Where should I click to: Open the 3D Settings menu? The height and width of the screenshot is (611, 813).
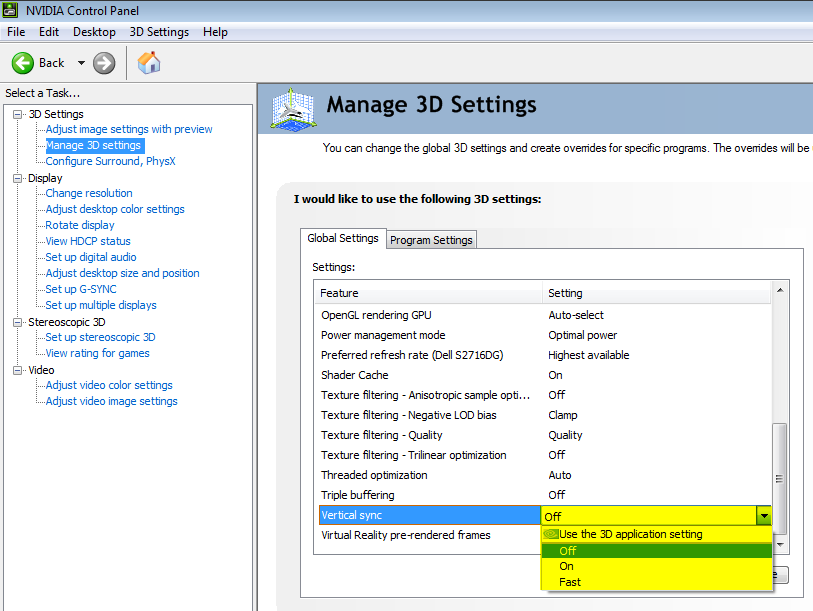coord(159,32)
